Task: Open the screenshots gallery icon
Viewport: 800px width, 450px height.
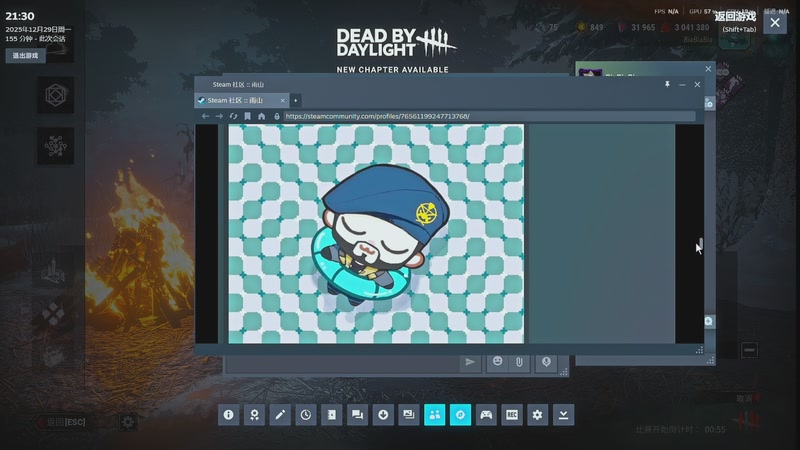Action: coord(409,415)
